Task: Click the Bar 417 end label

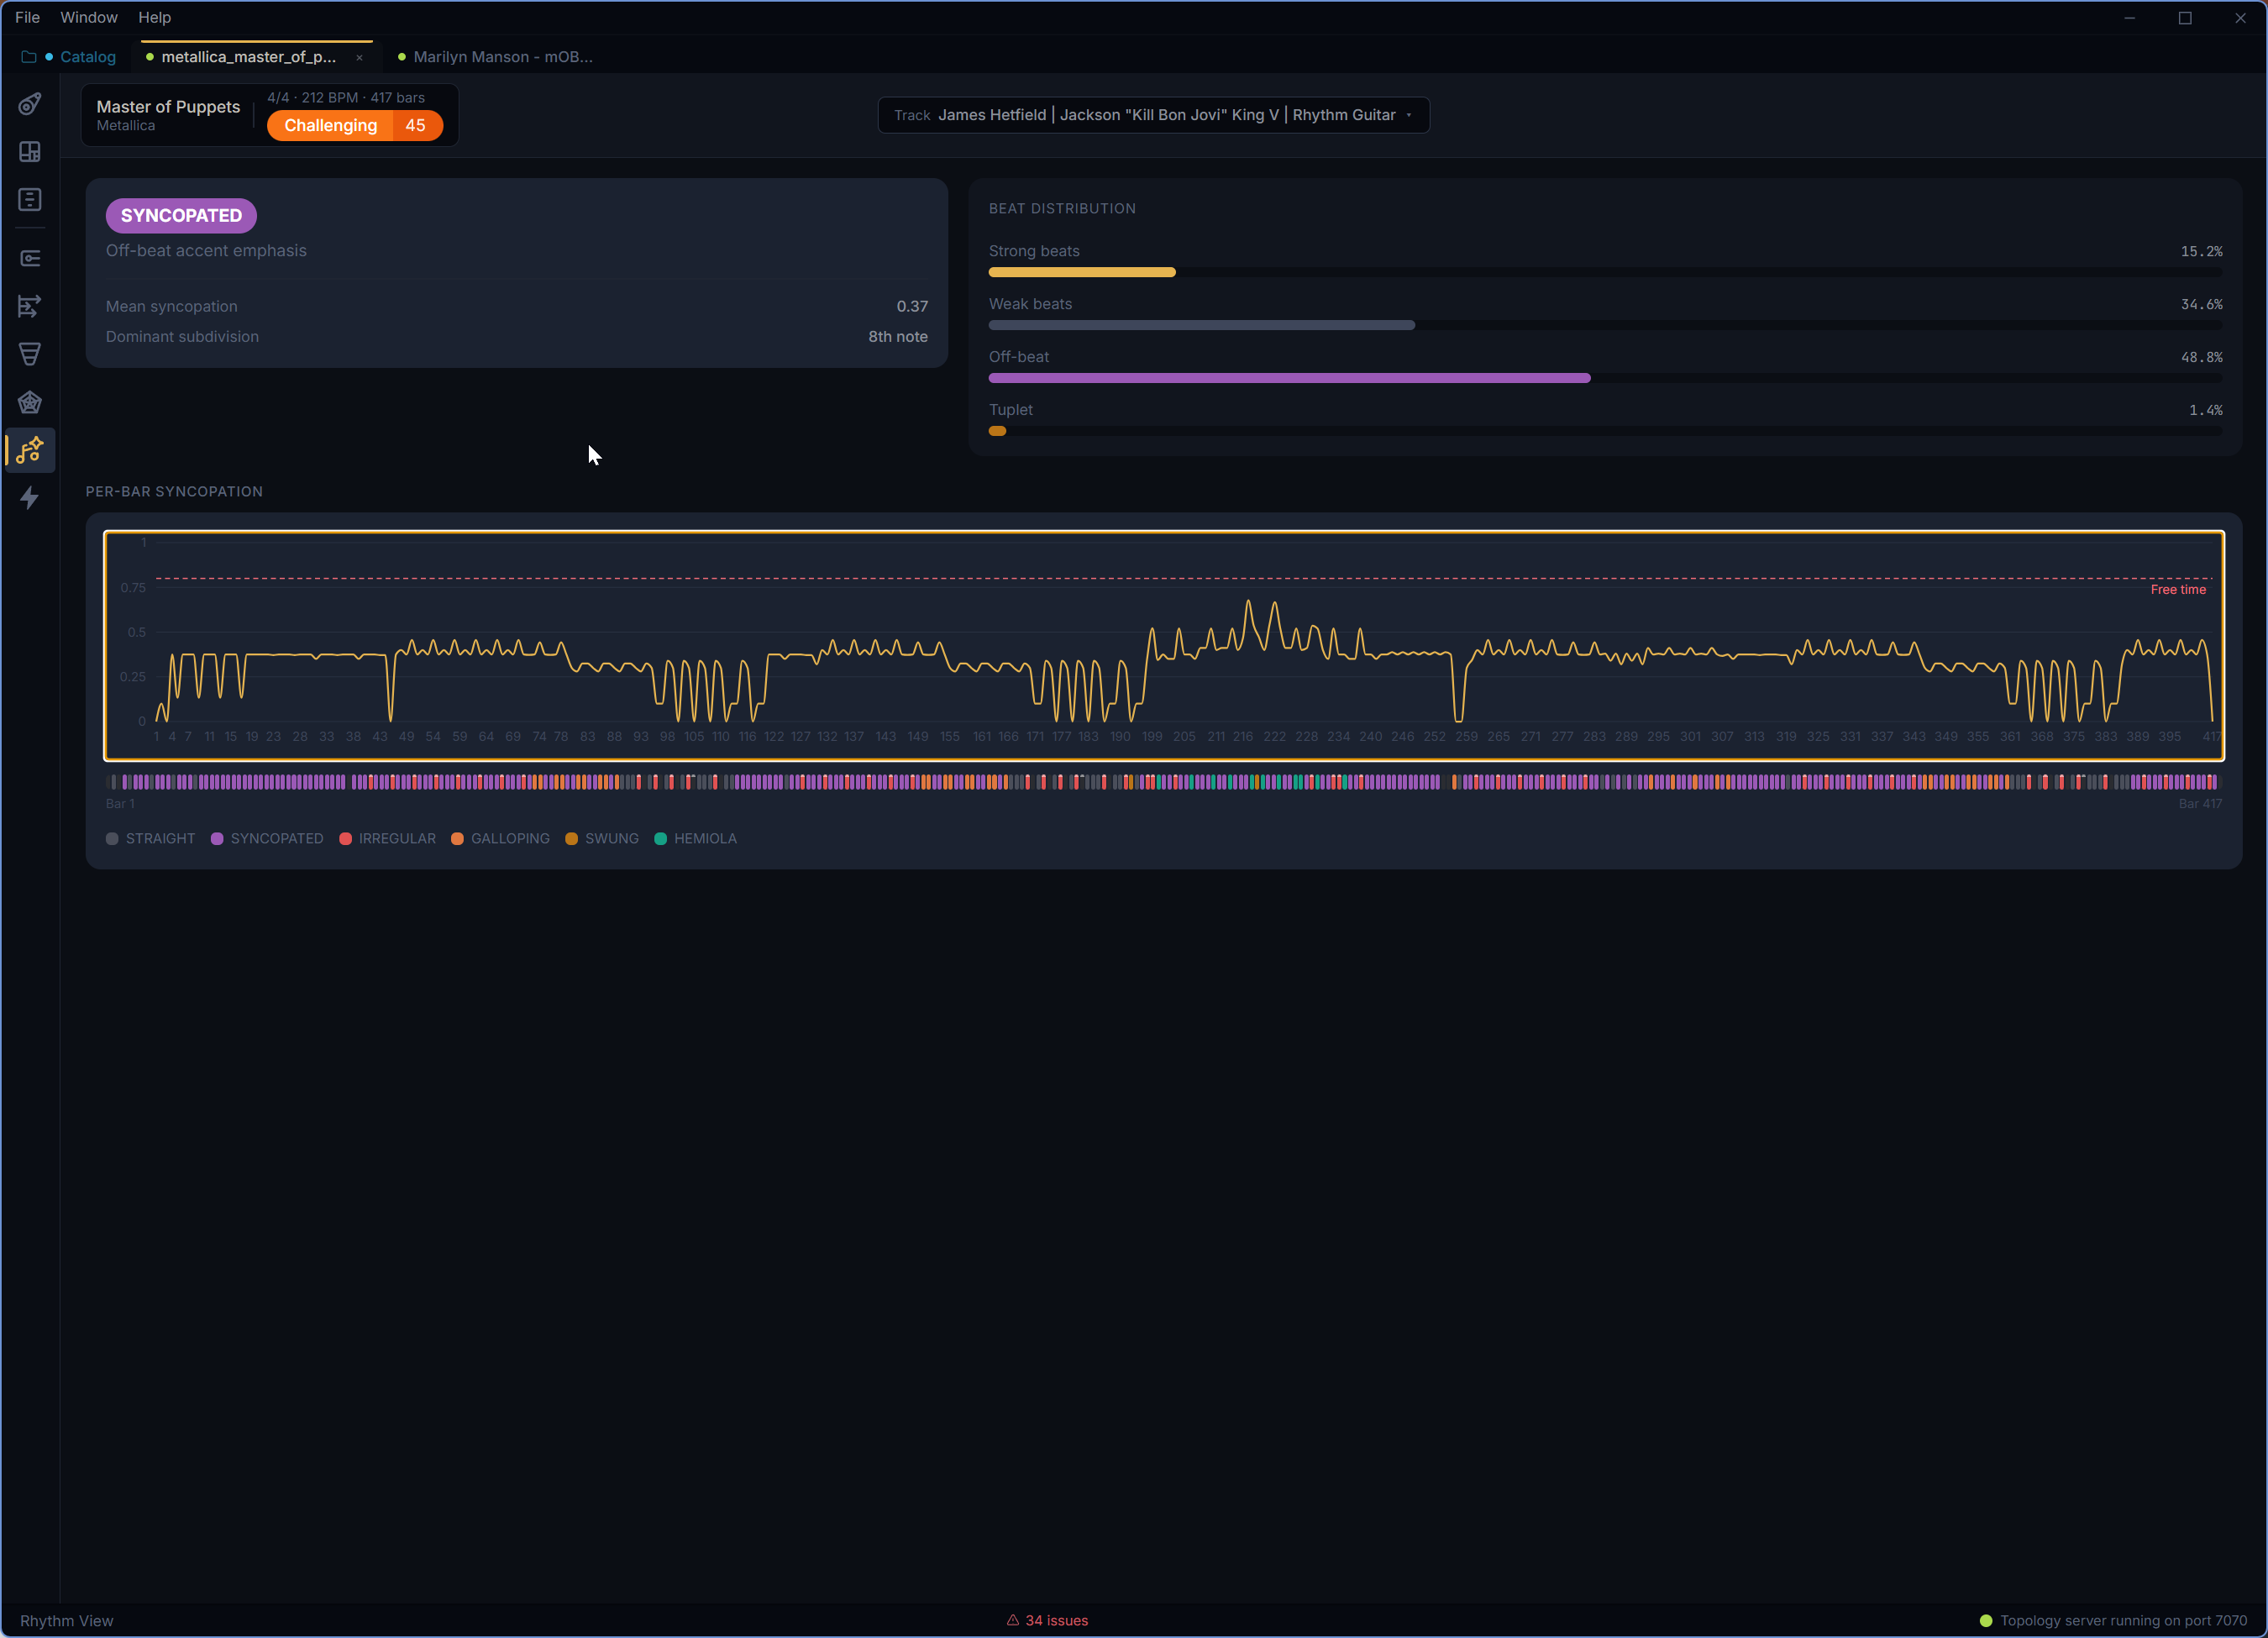Action: pos(2200,803)
